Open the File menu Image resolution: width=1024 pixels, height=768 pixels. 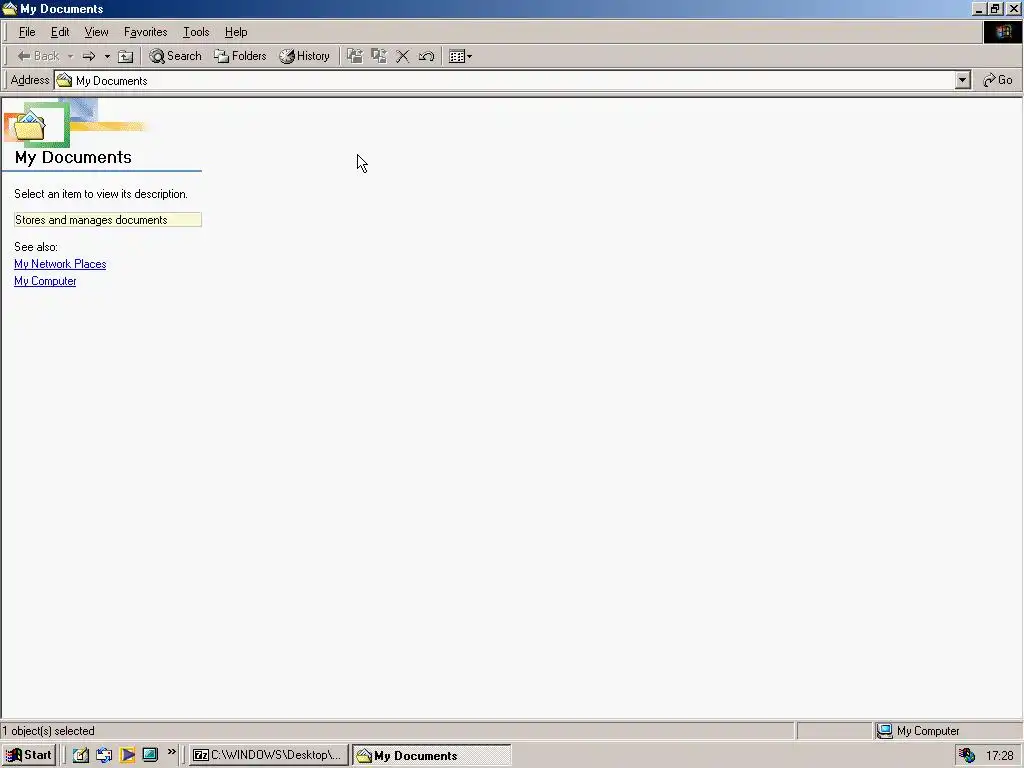[x=27, y=32]
